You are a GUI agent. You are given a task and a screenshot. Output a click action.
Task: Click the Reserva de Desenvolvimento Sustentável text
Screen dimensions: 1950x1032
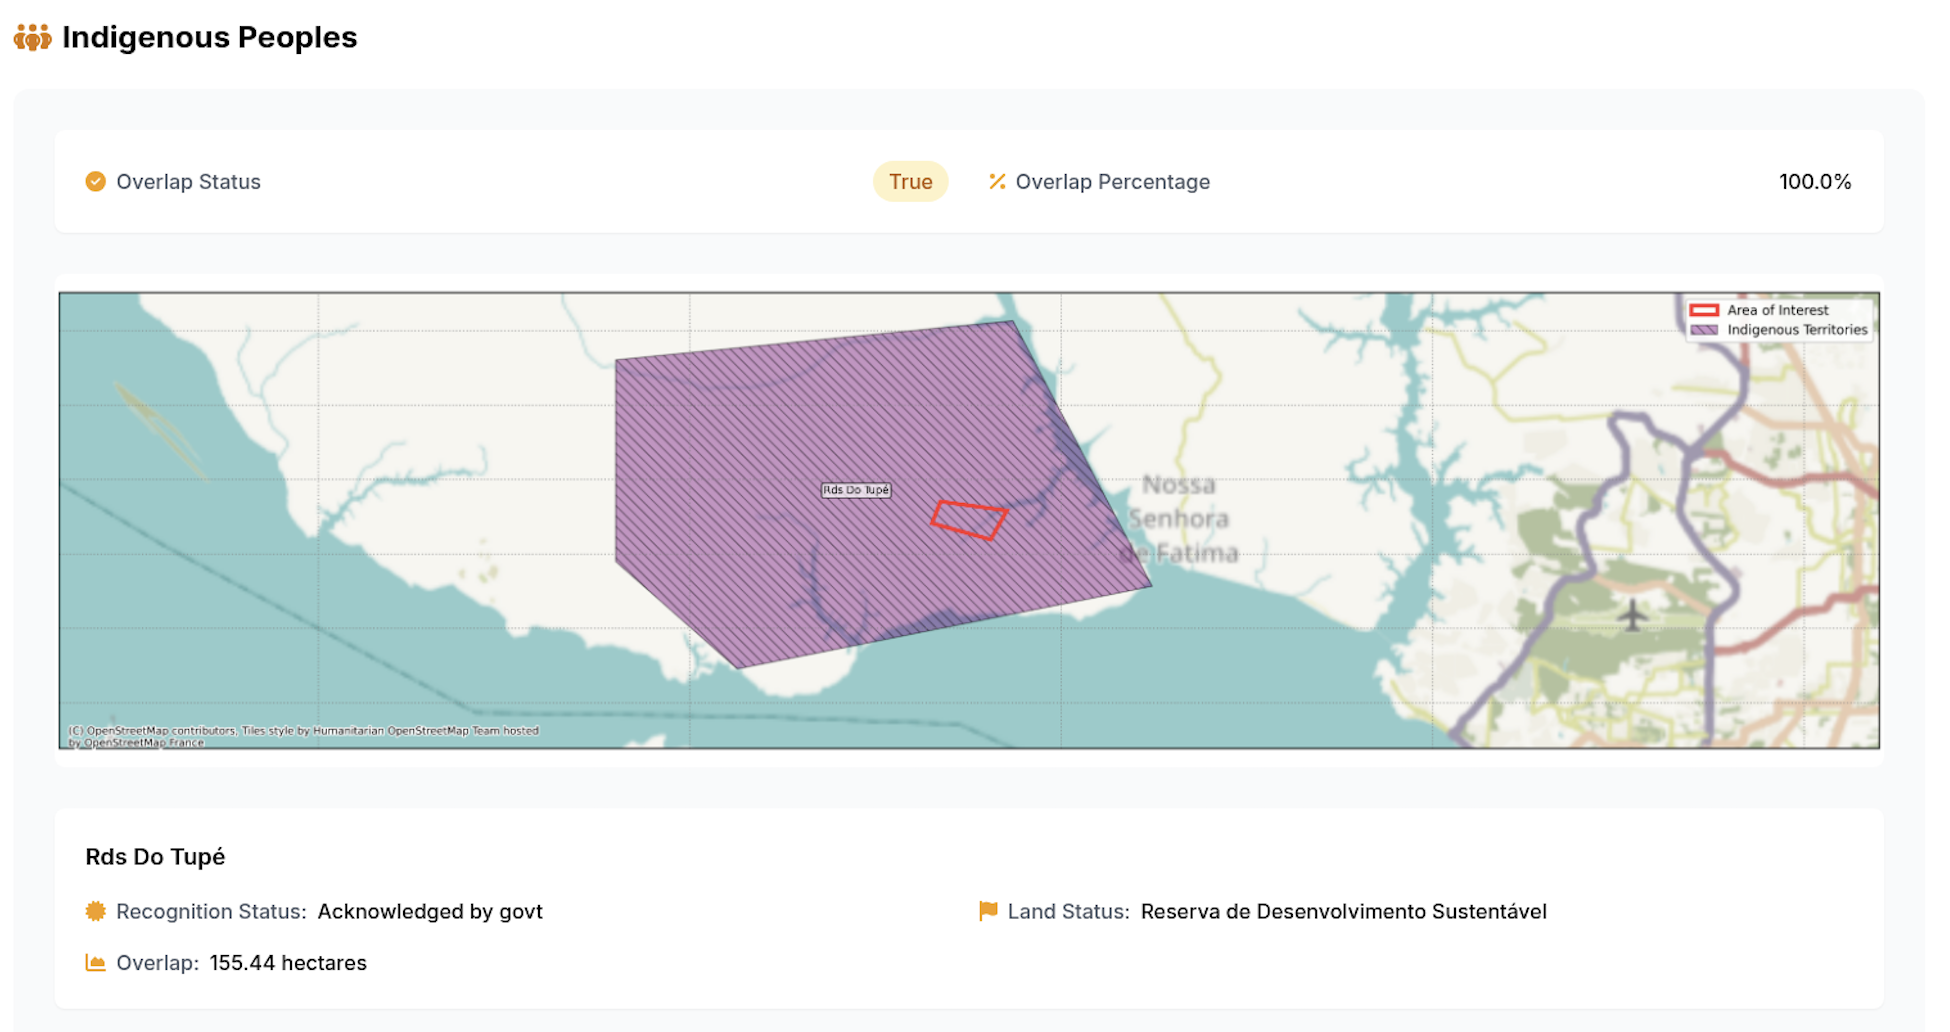click(x=1343, y=911)
